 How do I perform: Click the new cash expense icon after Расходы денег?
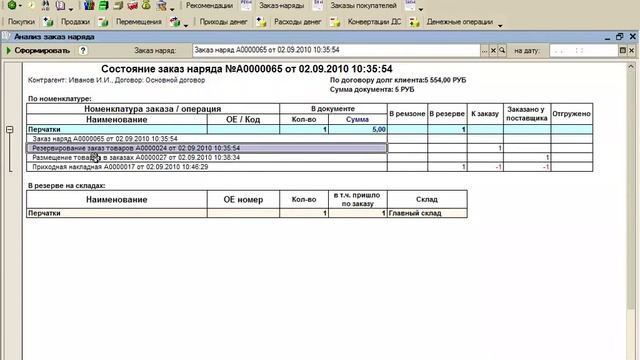click(x=335, y=22)
